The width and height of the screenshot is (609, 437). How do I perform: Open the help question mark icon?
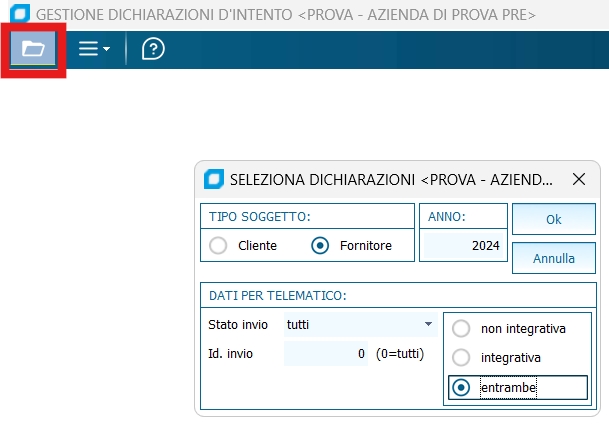point(153,49)
